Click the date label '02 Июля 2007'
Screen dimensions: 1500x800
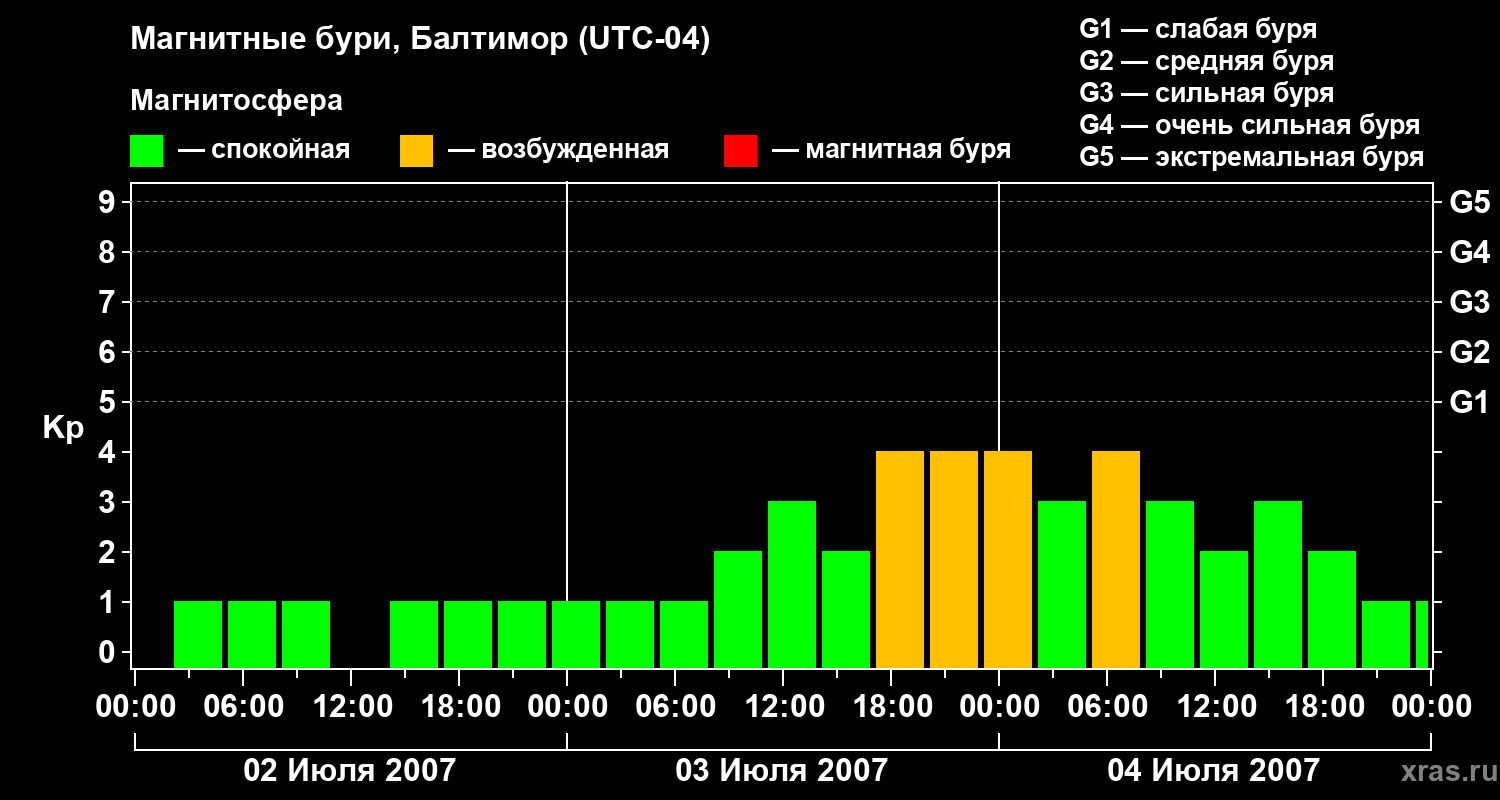(x=350, y=770)
